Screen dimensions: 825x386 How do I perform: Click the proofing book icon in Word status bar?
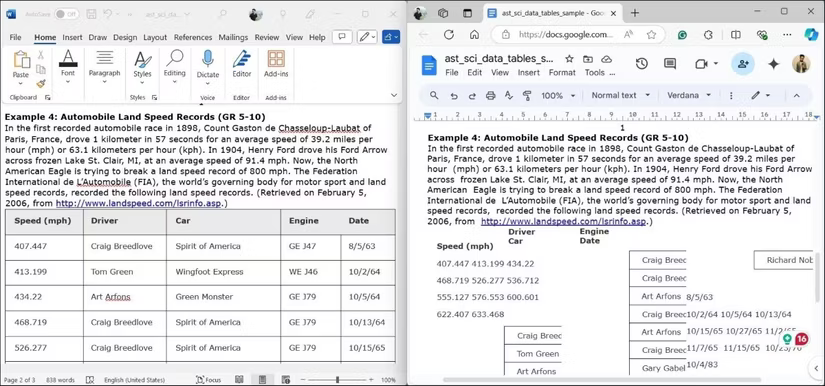pyautogui.click(x=89, y=380)
